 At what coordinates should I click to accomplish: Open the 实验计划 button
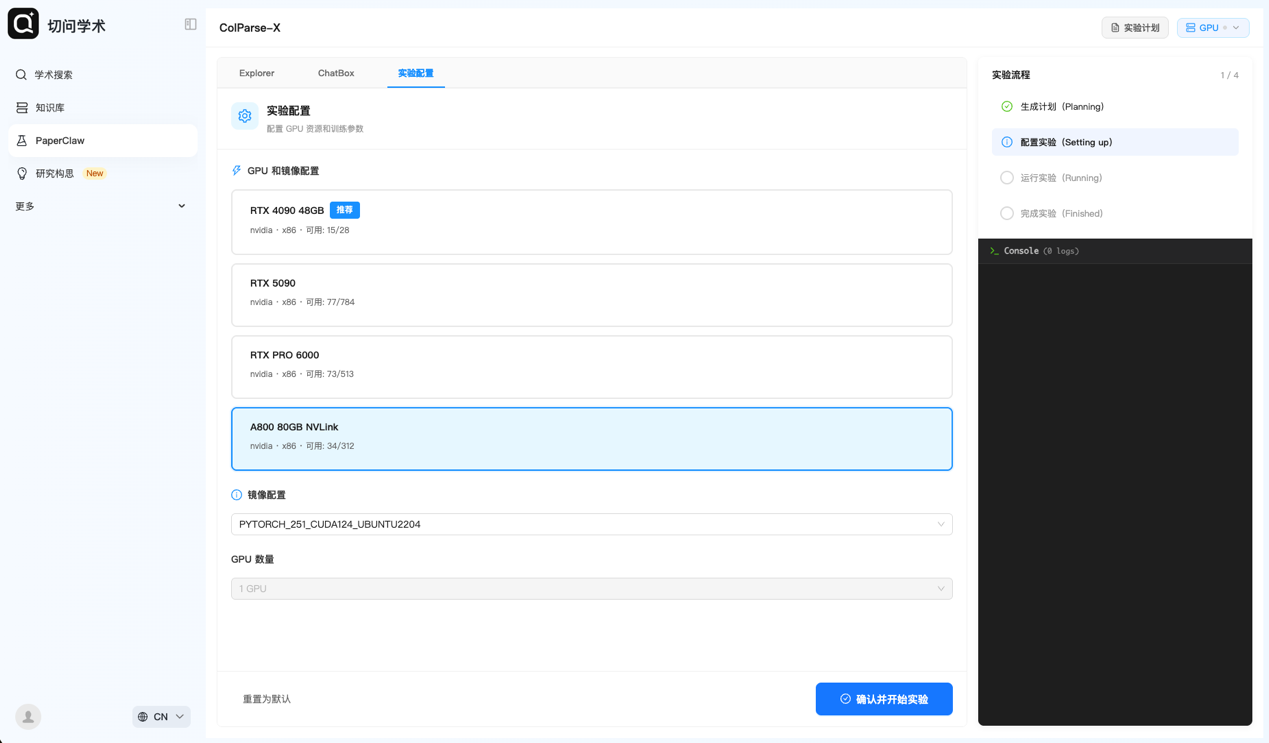1135,28
